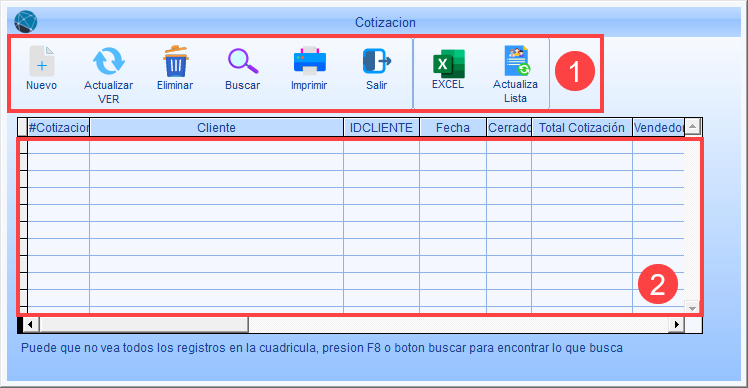Open Buscar magnifying glass search
This screenshot has width=748, height=388.
click(x=243, y=61)
